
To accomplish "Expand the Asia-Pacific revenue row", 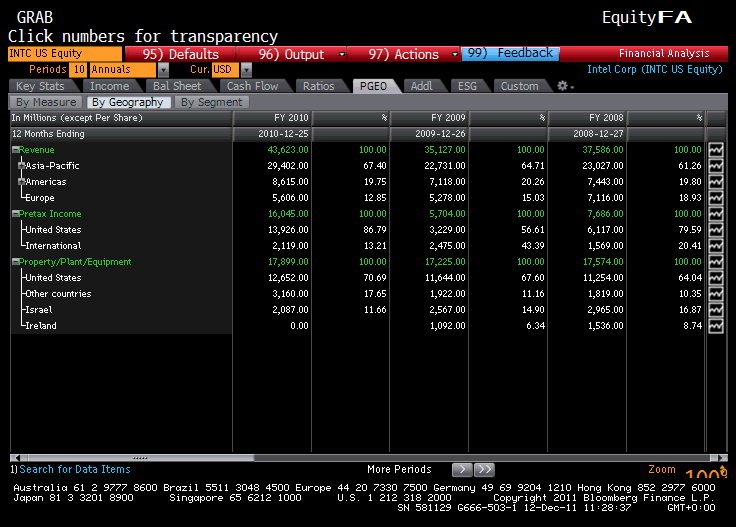I will 21,166.
